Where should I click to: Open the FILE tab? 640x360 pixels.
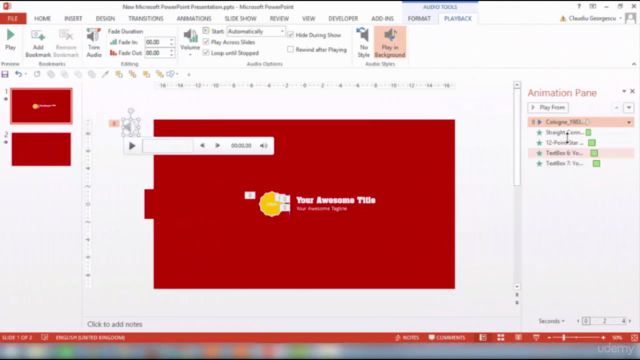coord(13,18)
